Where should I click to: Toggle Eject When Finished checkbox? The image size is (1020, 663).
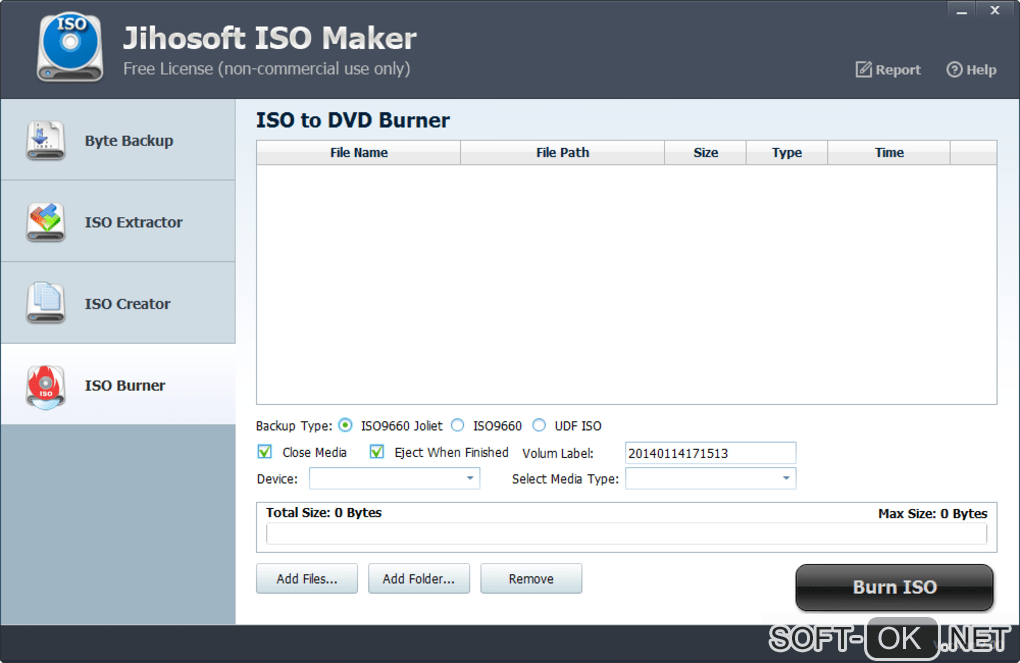tap(377, 452)
